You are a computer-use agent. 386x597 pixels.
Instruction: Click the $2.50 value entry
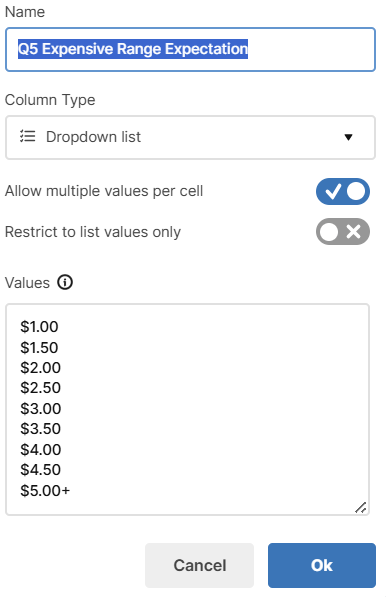[40, 388]
